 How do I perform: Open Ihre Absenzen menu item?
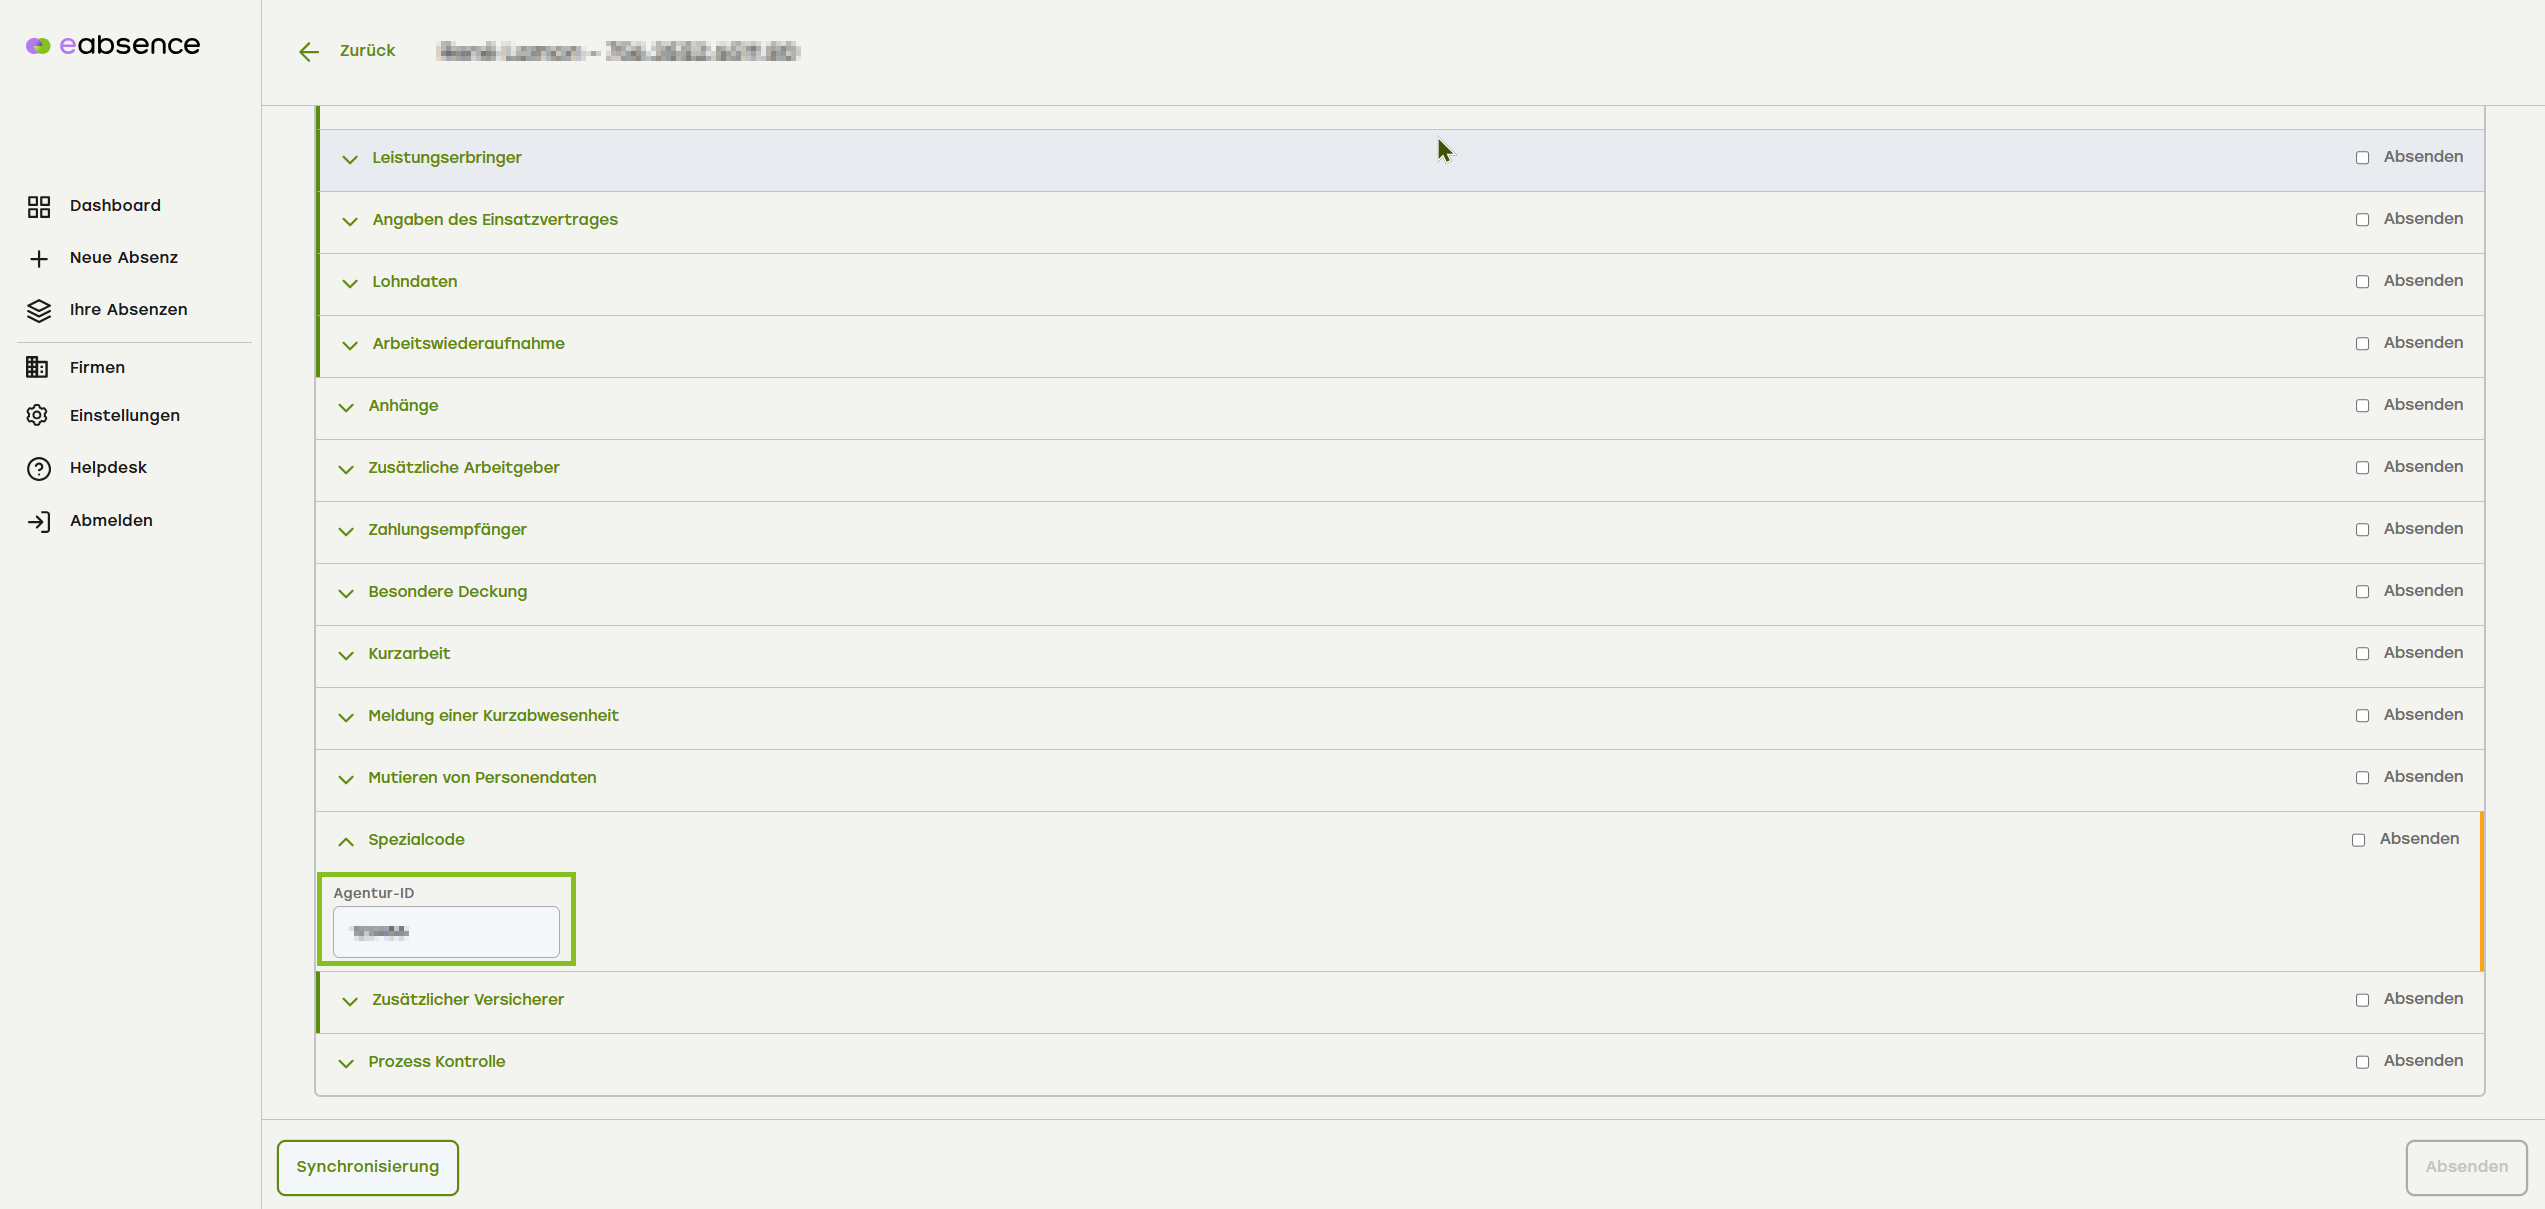pyautogui.click(x=128, y=310)
